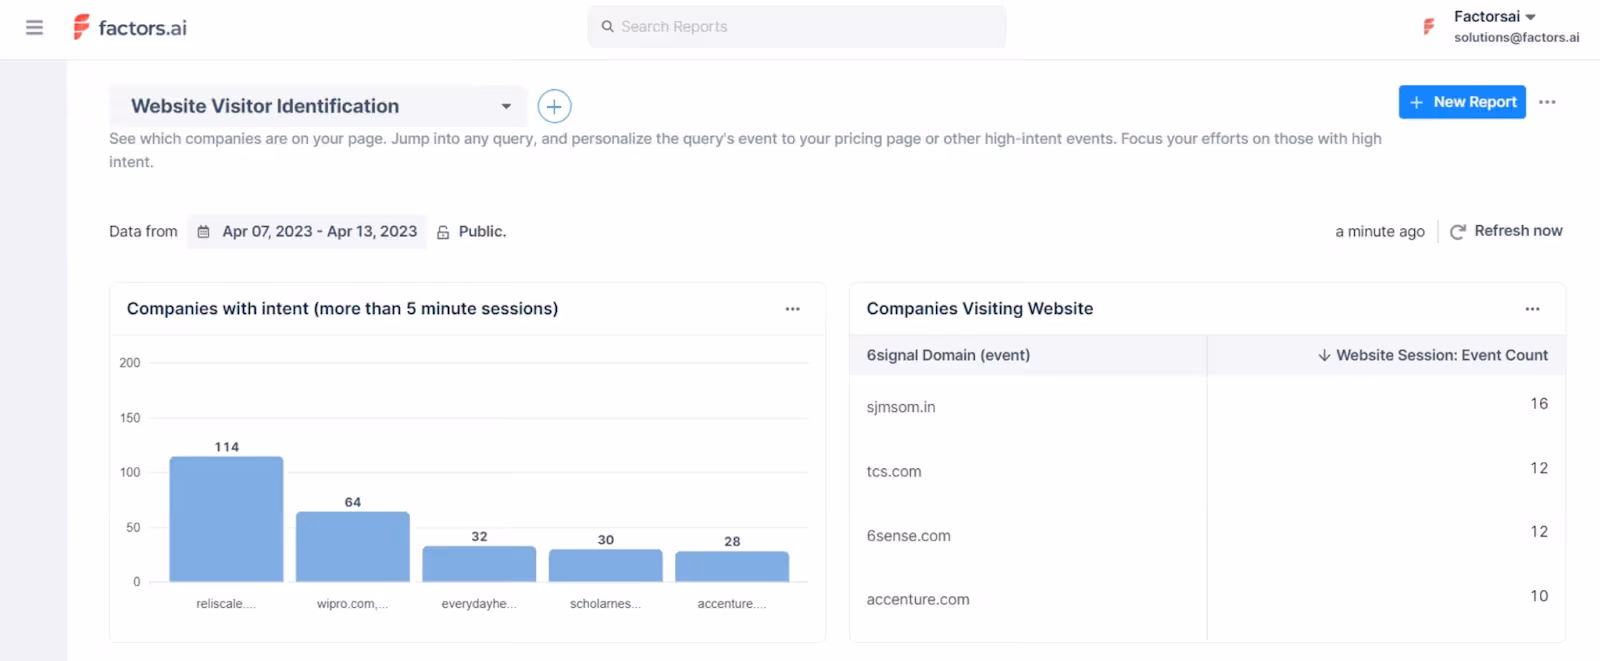The width and height of the screenshot is (1600, 661).
Task: Click the Factorsai account avatar logo
Action: click(x=1429, y=27)
